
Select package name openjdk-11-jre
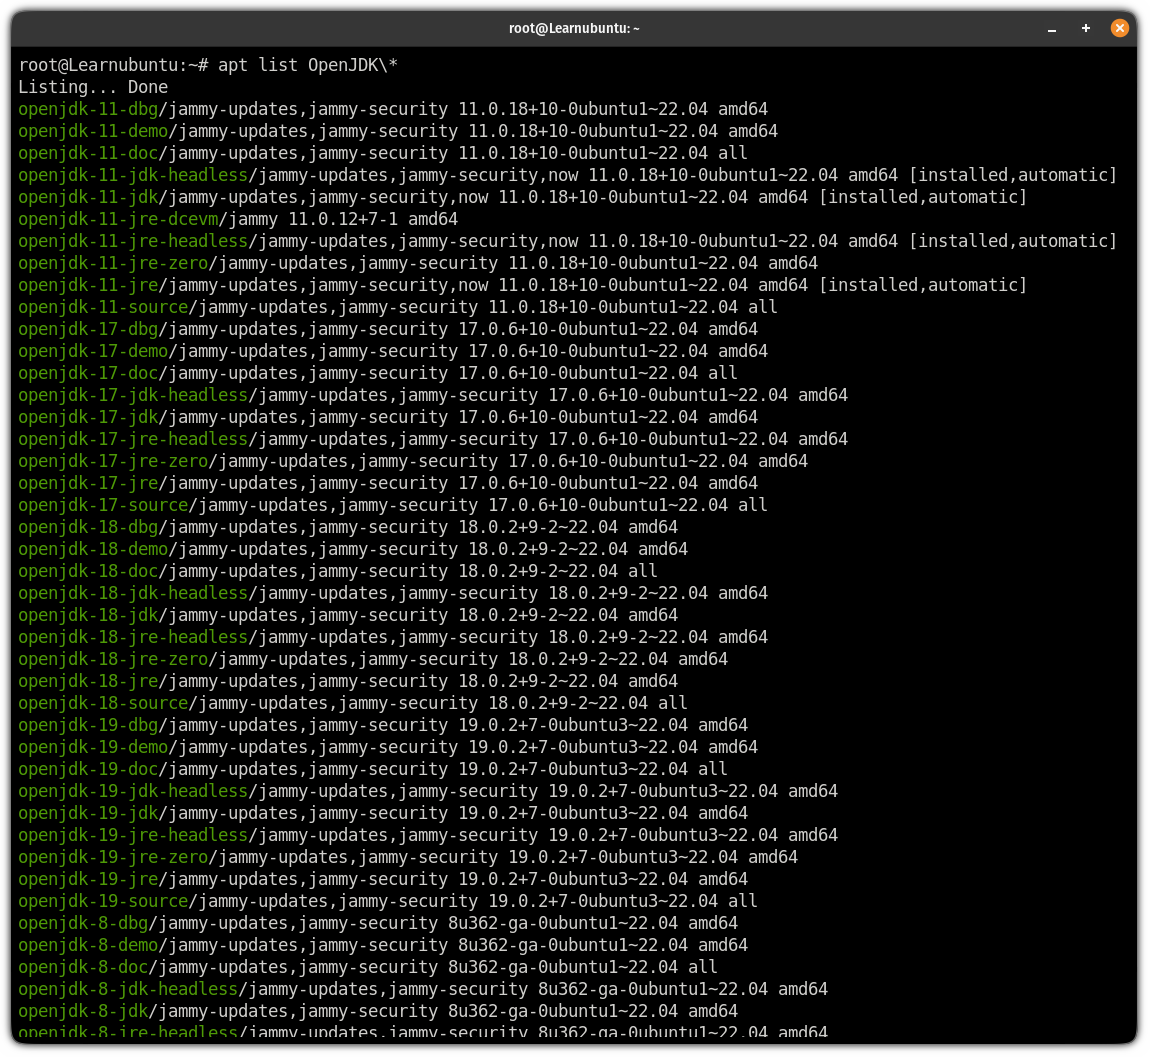[x=88, y=285]
